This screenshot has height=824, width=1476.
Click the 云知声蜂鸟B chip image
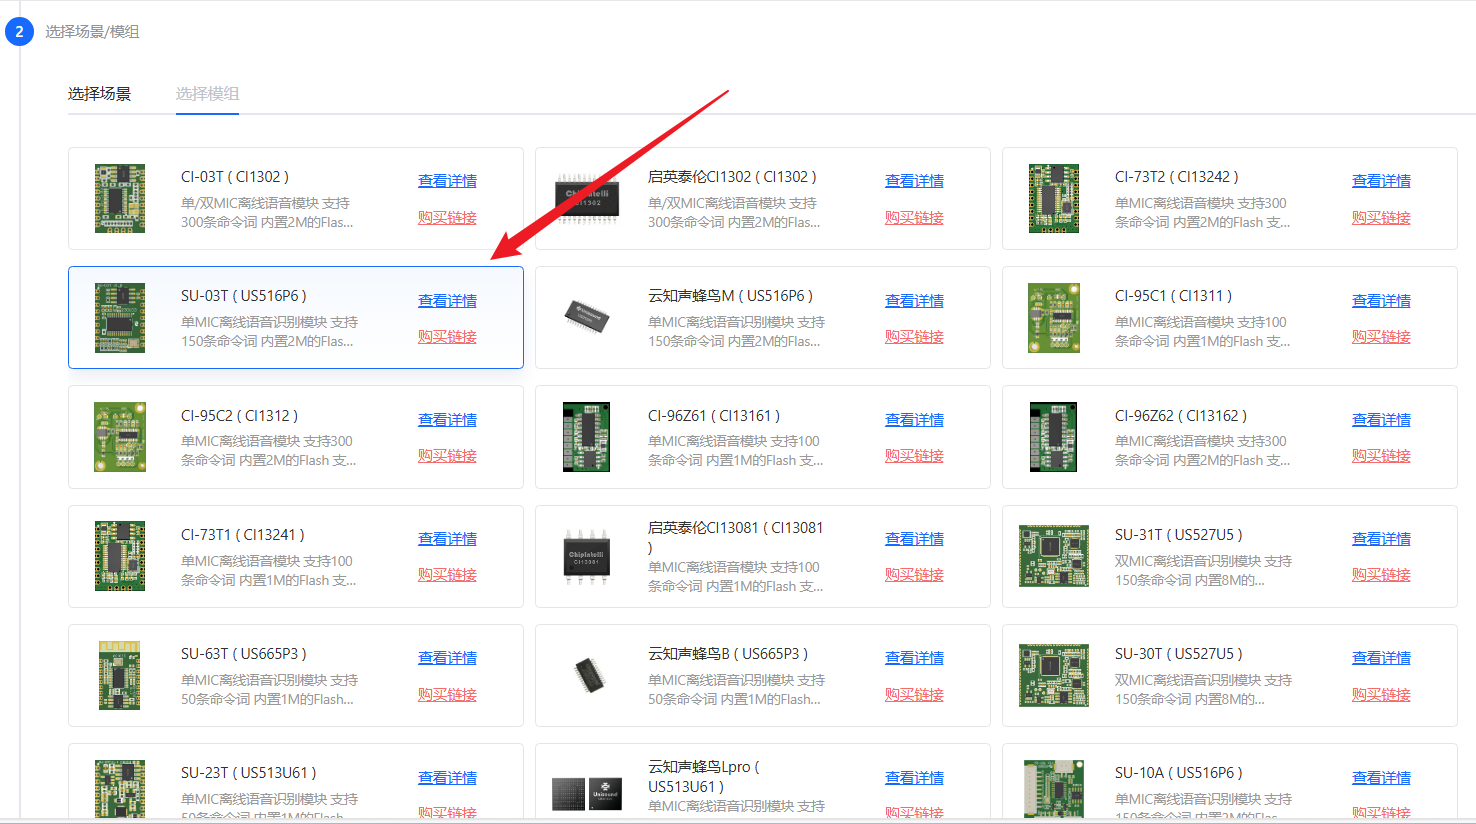588,675
